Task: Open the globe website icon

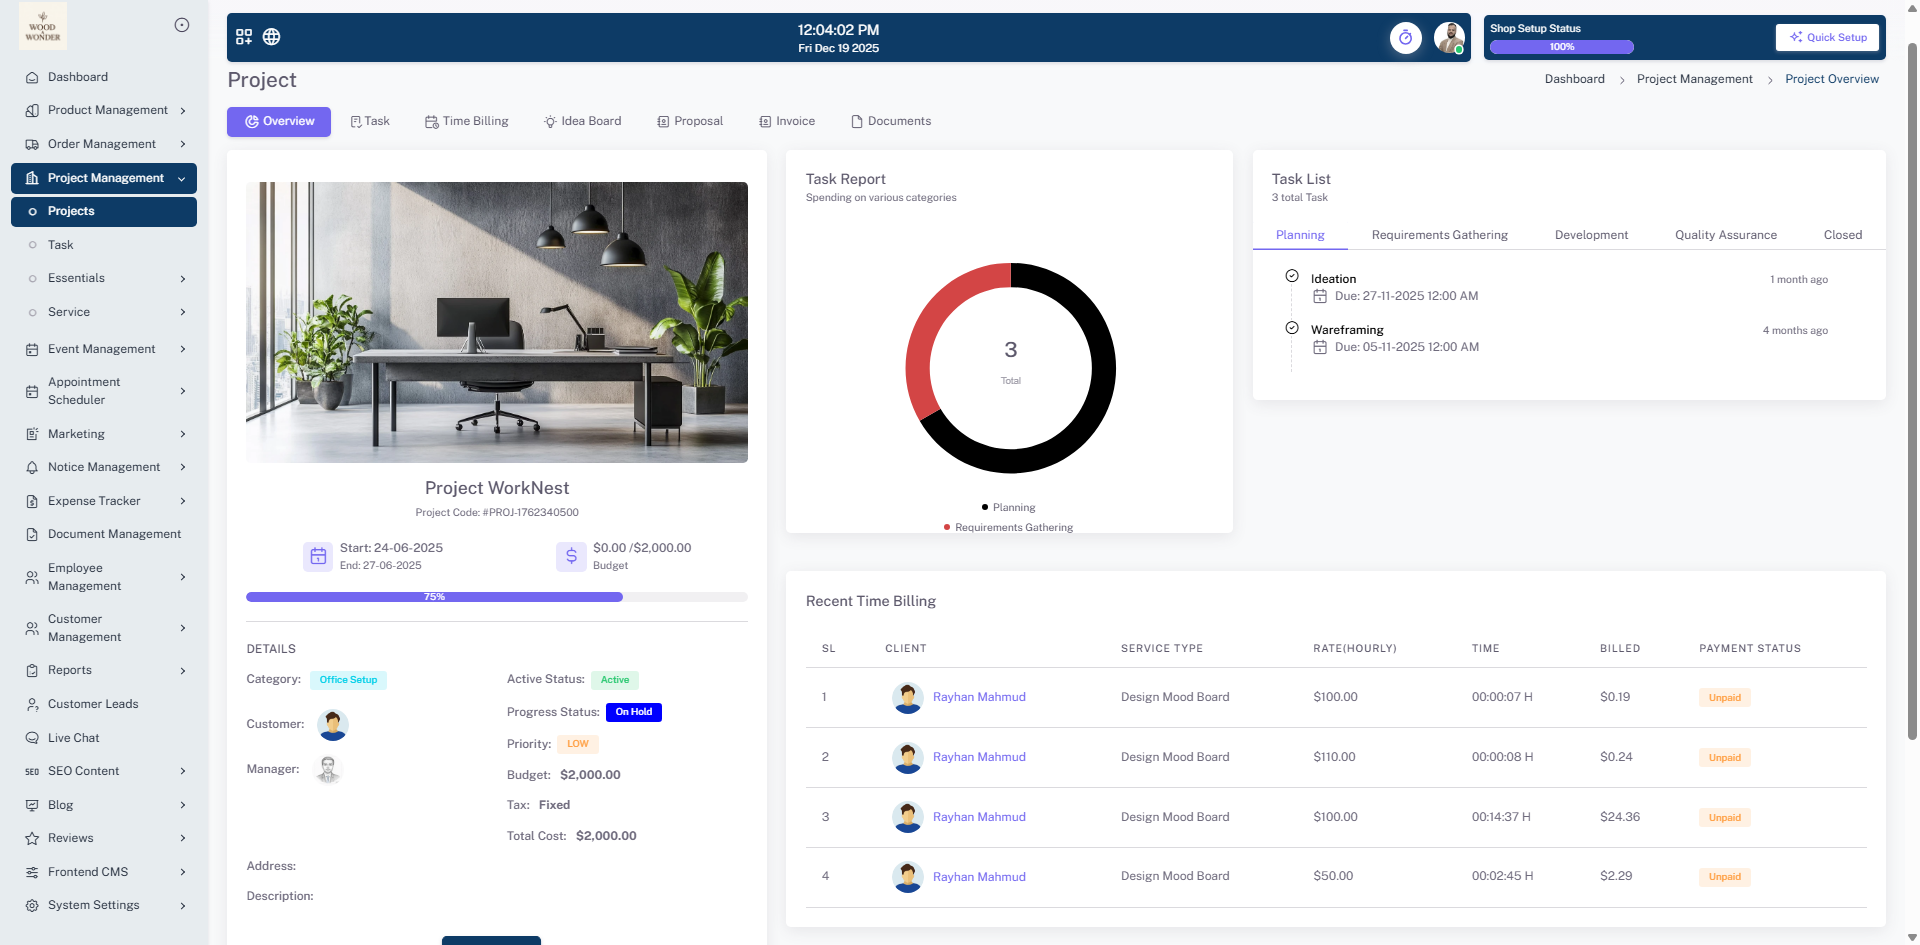Action: (271, 37)
